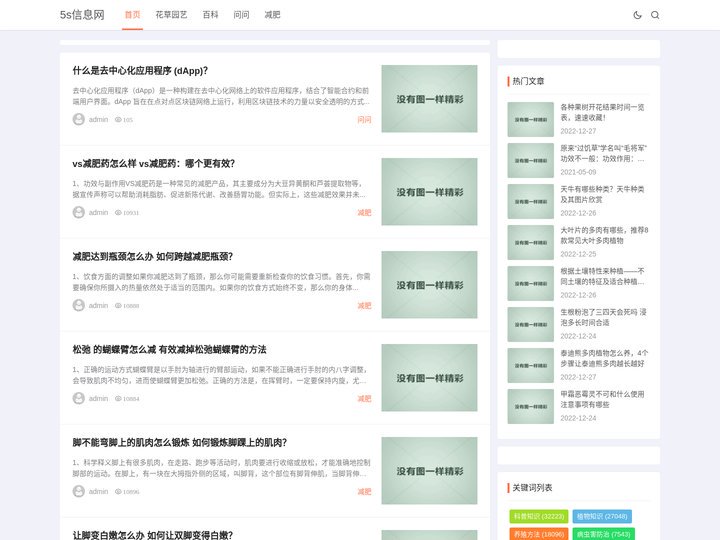This screenshot has width=720, height=540.
Task: Open hot article 各种果树开花结果时间一览表
Action: [x=602, y=112]
